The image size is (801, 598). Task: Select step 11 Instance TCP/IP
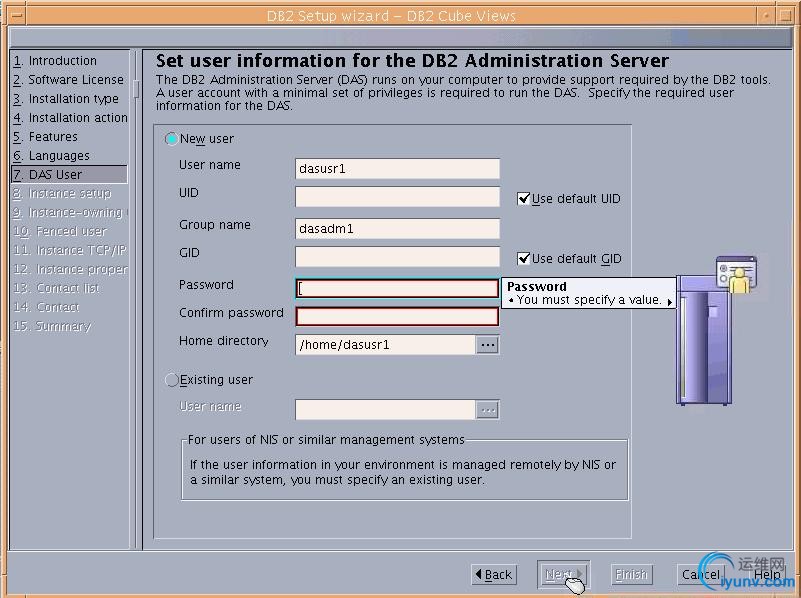70,250
